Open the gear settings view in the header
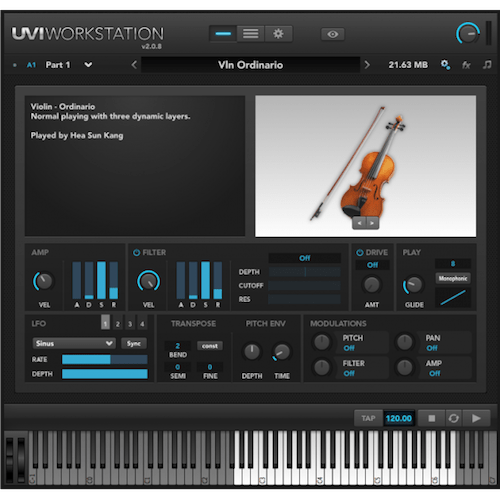500x500 pixels. pyautogui.click(x=278, y=34)
